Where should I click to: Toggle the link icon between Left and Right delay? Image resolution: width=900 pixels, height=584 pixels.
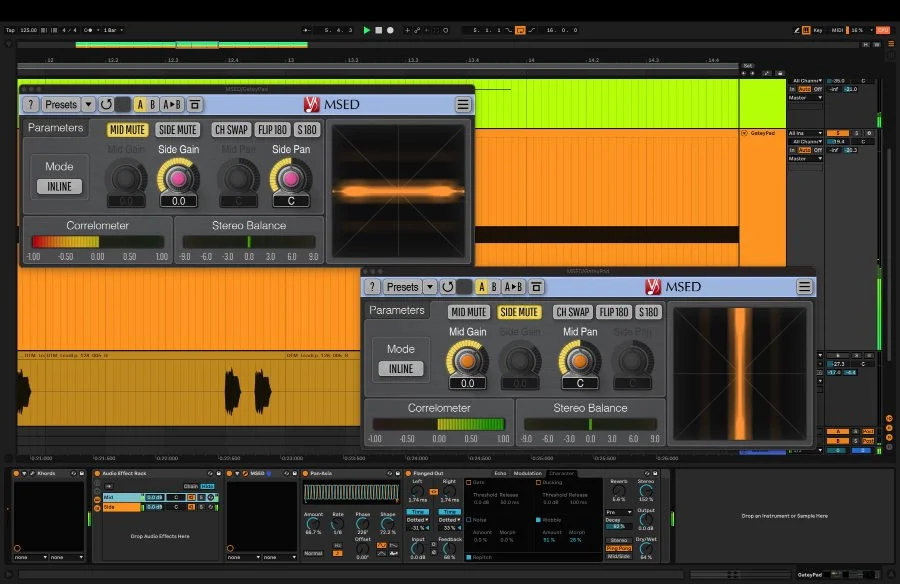tap(433, 492)
